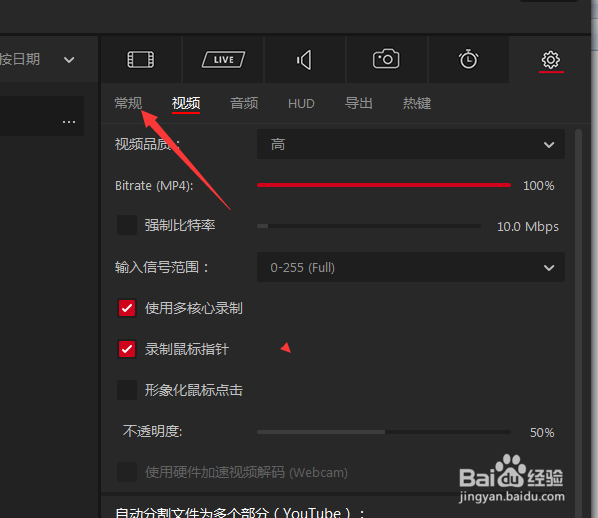Open the screenshot camera tab
This screenshot has width=598, height=518.
[x=386, y=60]
